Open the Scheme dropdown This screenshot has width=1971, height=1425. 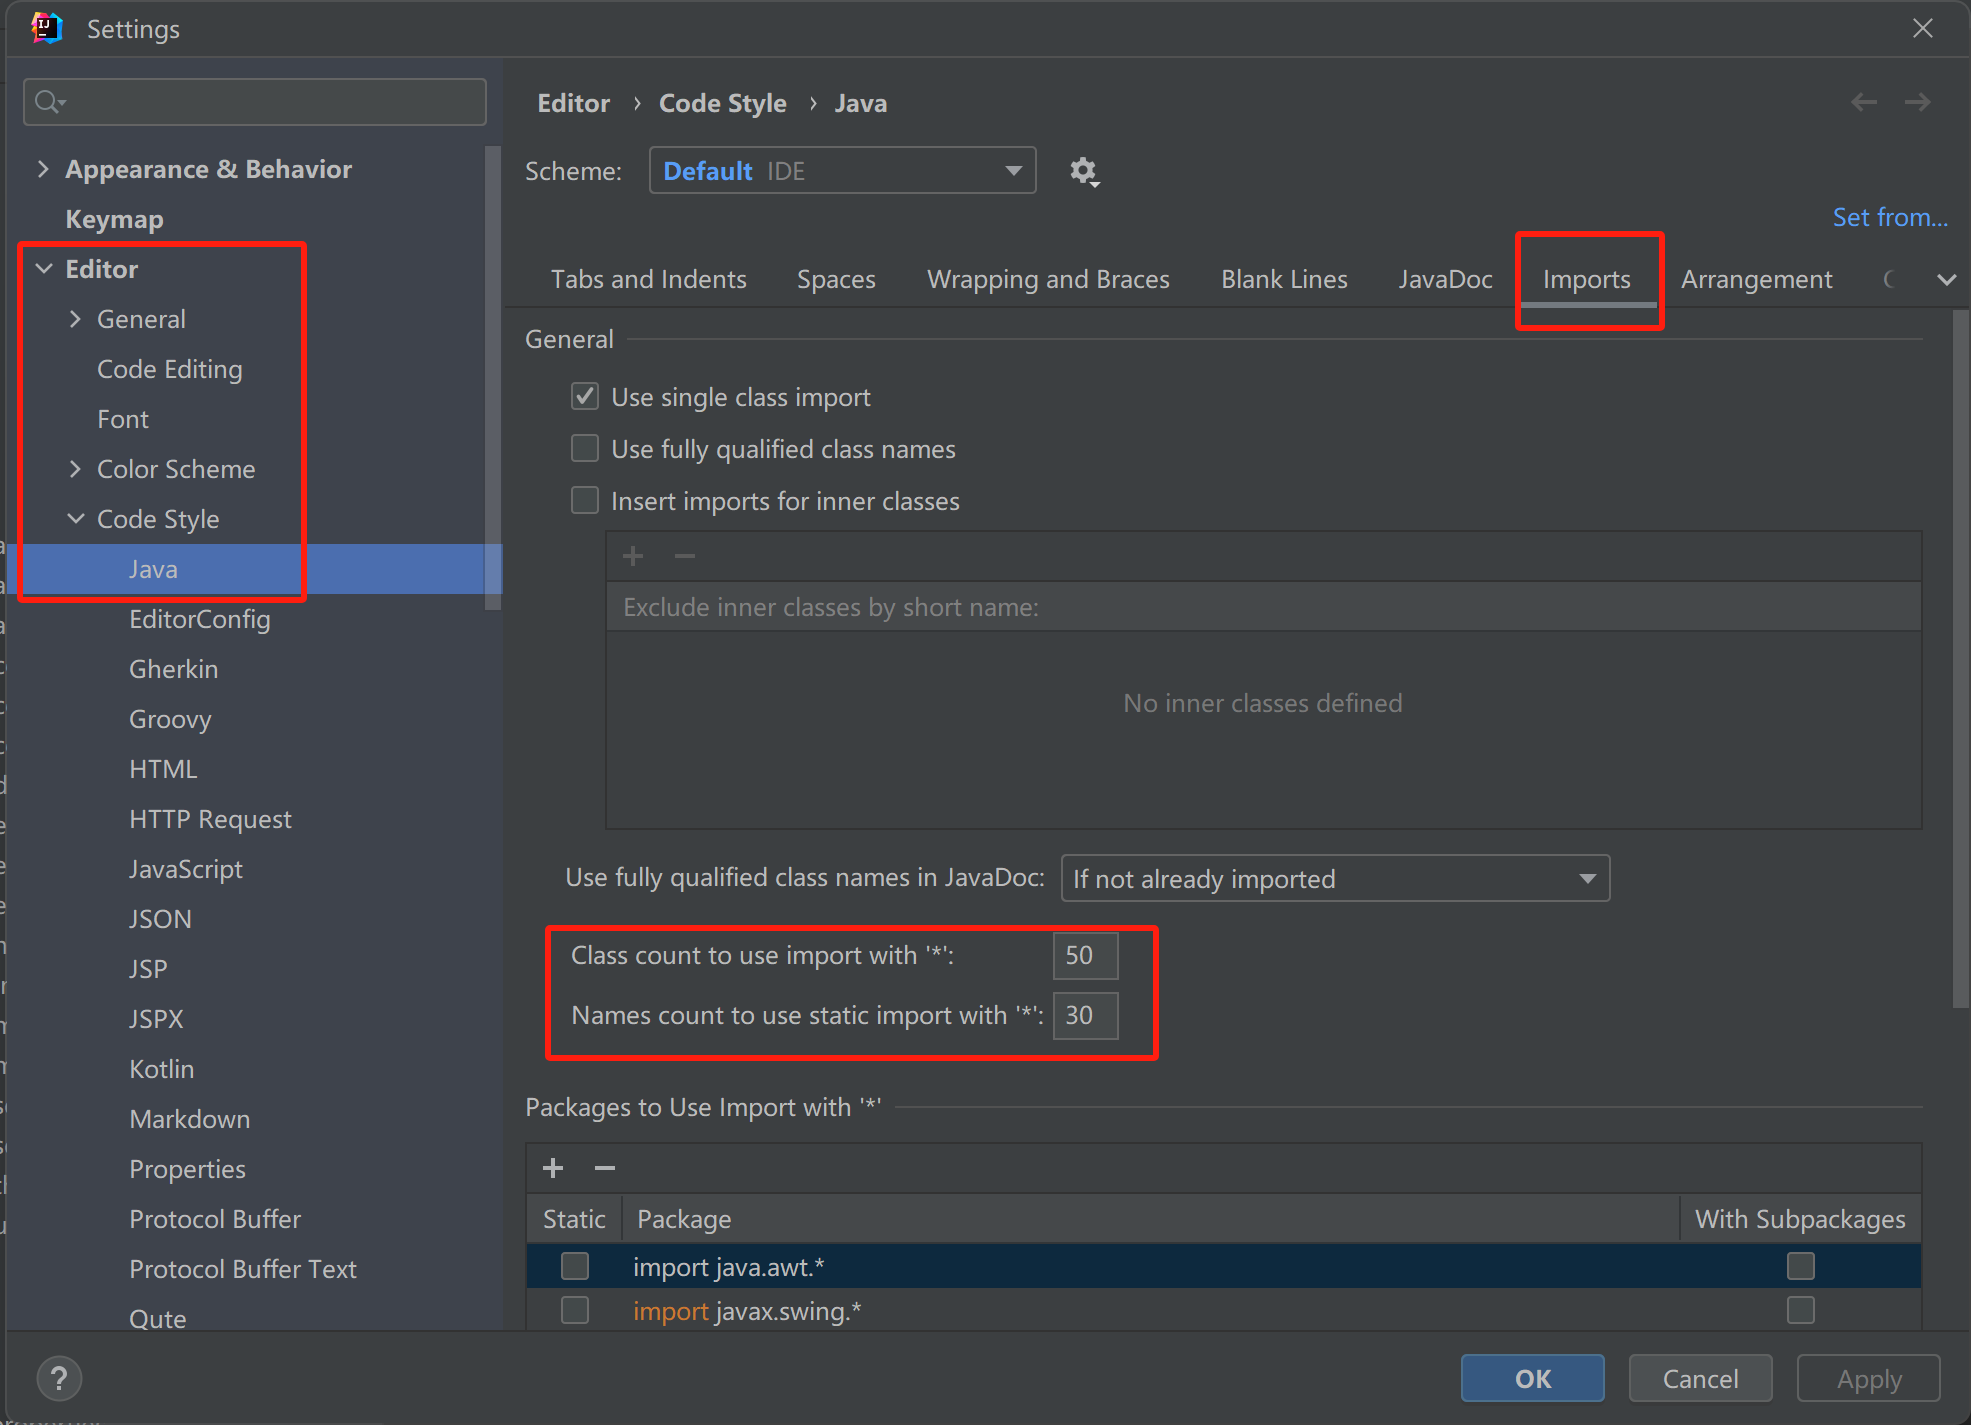coord(842,171)
